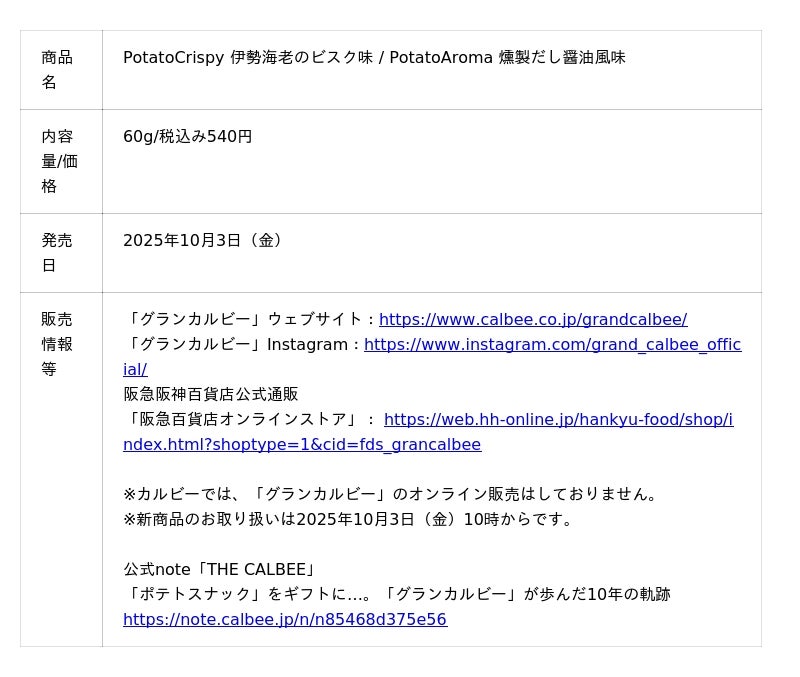Screen dimensions: 800x677
Task: Click the 商品名 header cell
Action: click(x=57, y=70)
